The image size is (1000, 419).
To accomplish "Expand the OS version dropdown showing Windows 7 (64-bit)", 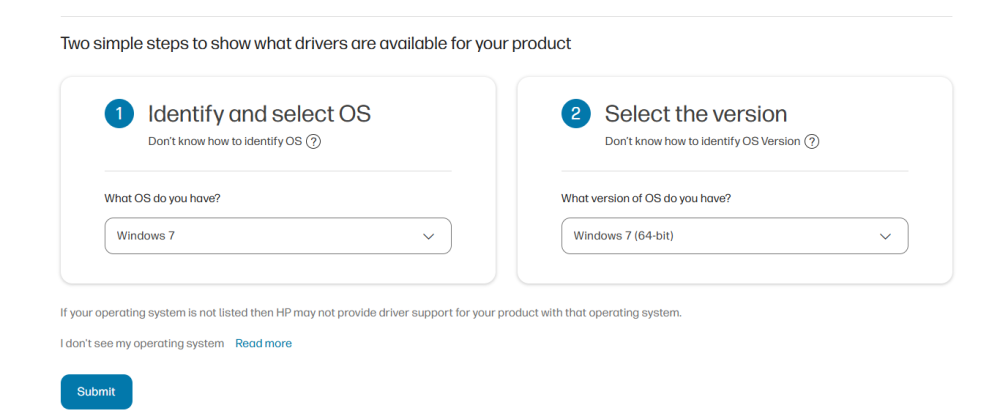I will click(x=734, y=236).
